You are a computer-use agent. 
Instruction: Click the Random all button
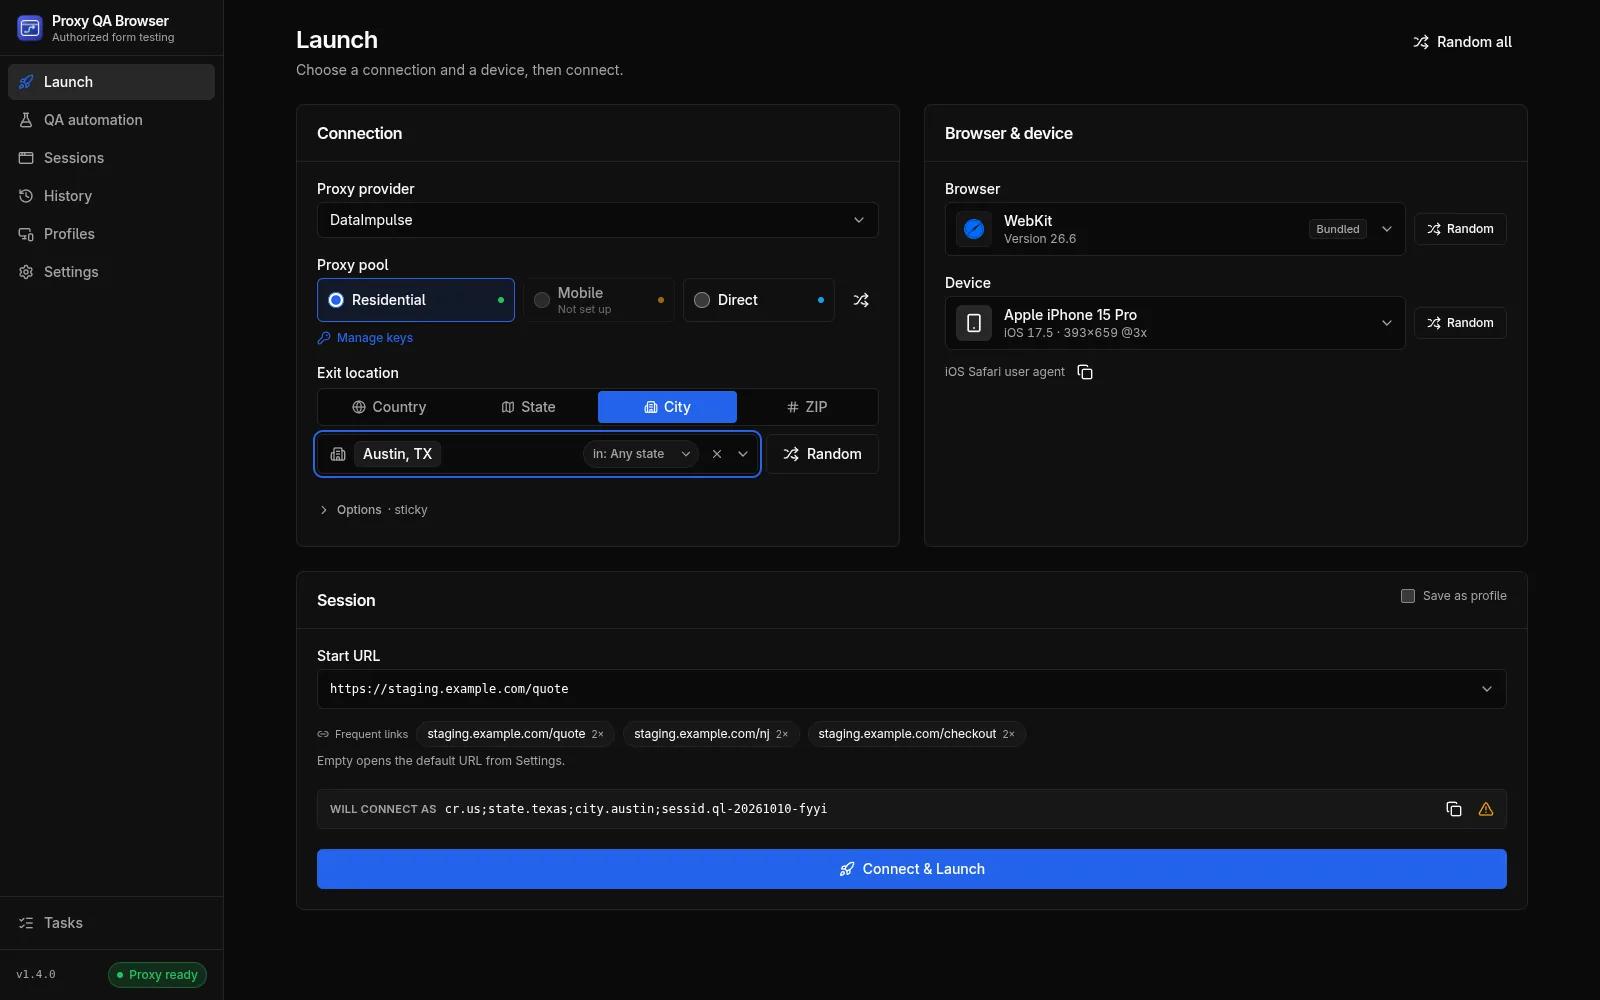point(1462,42)
